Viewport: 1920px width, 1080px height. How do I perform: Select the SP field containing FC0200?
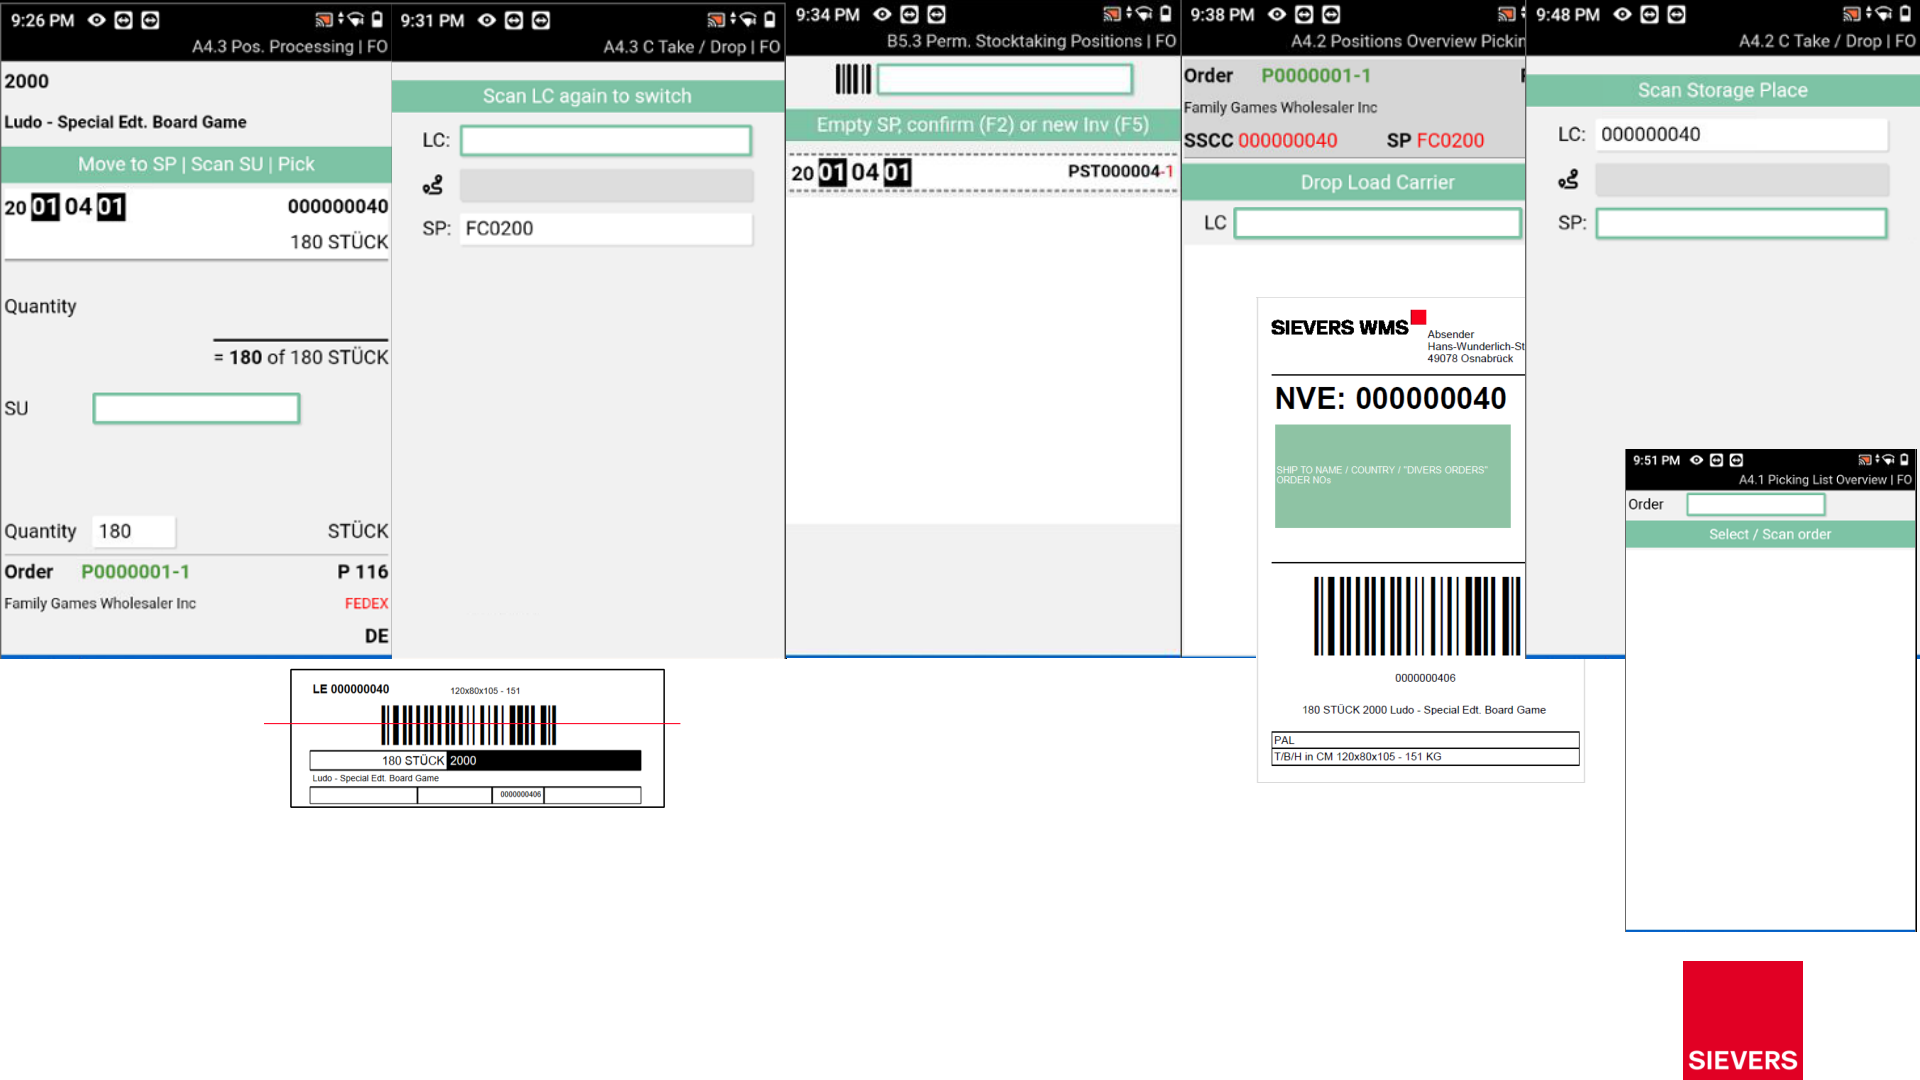[606, 228]
